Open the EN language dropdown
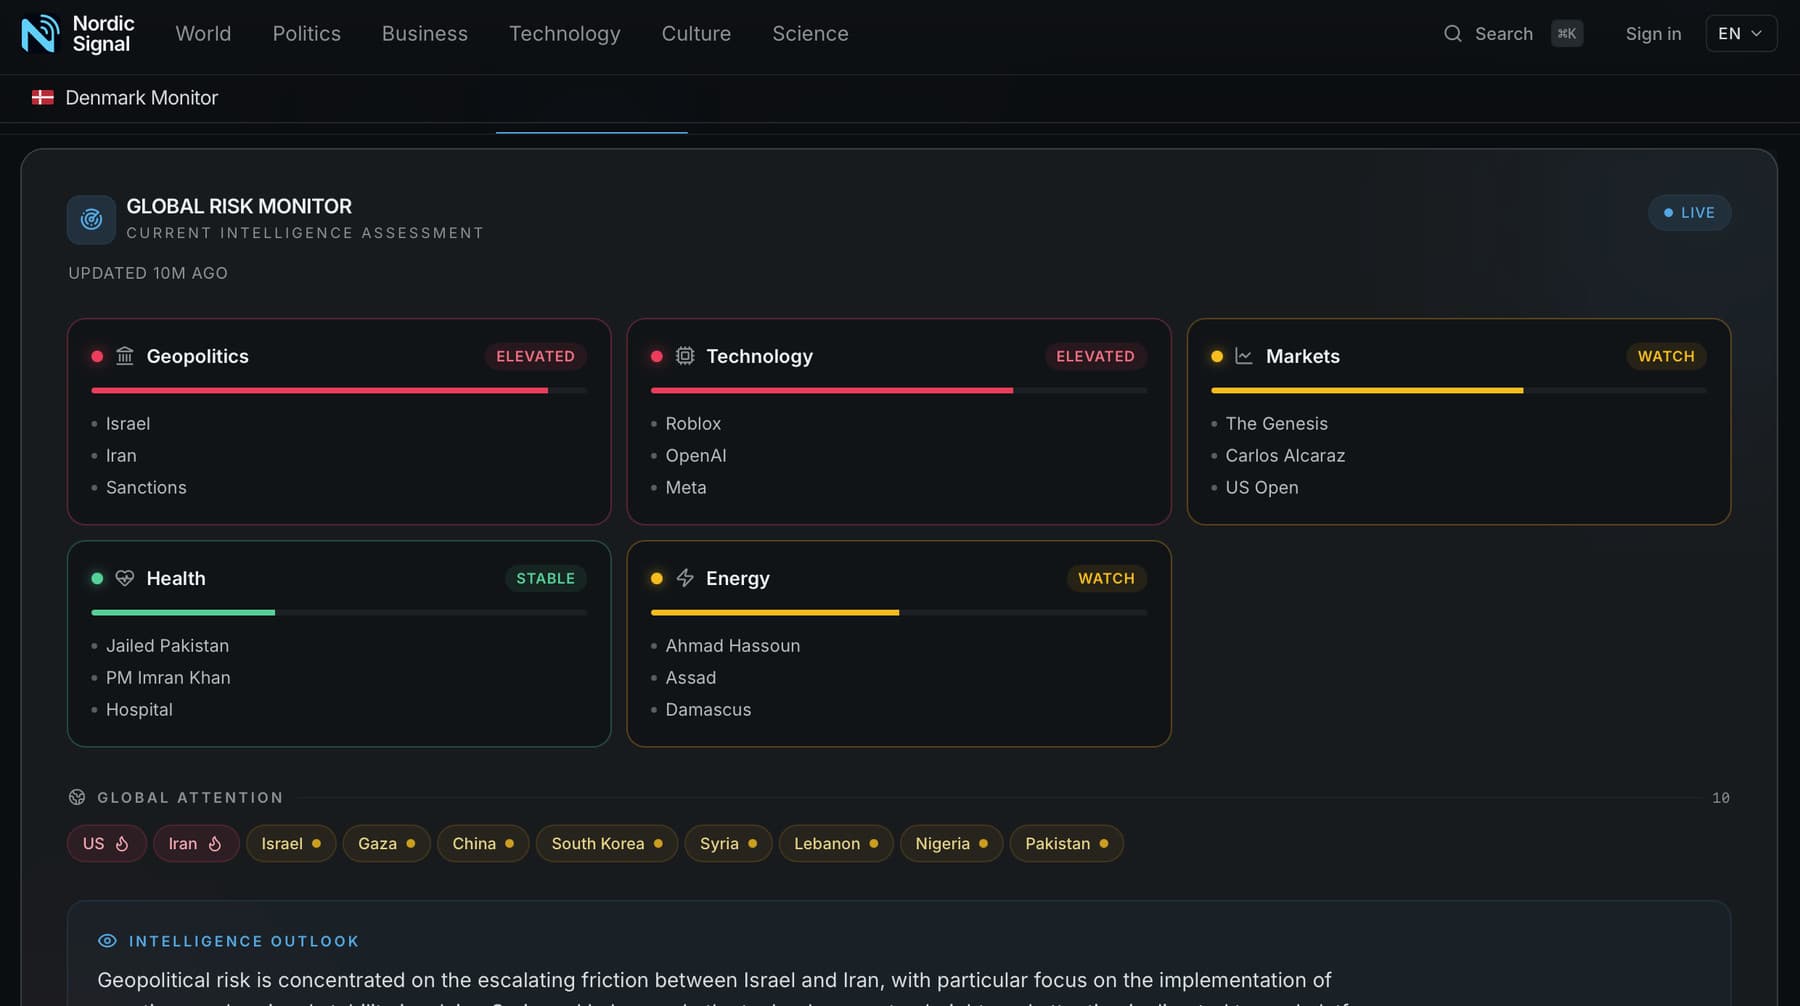 coord(1741,34)
